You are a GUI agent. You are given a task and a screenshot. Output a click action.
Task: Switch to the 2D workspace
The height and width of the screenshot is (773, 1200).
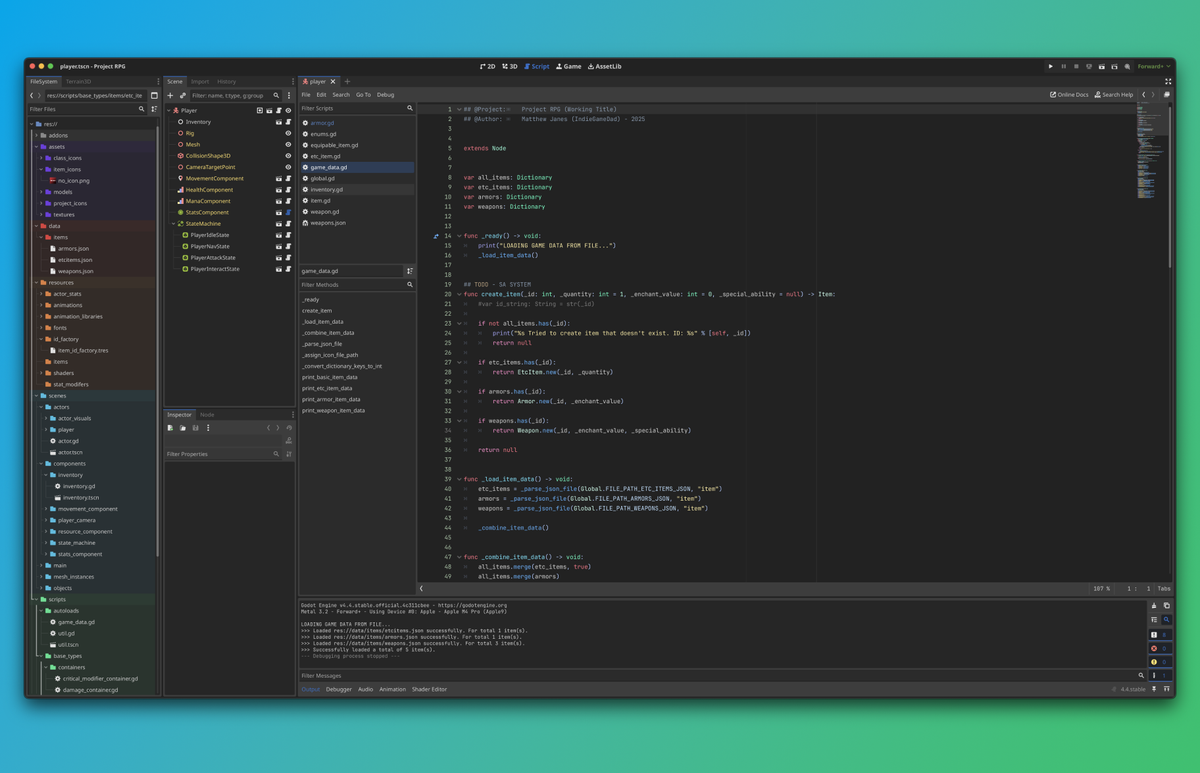click(x=487, y=66)
